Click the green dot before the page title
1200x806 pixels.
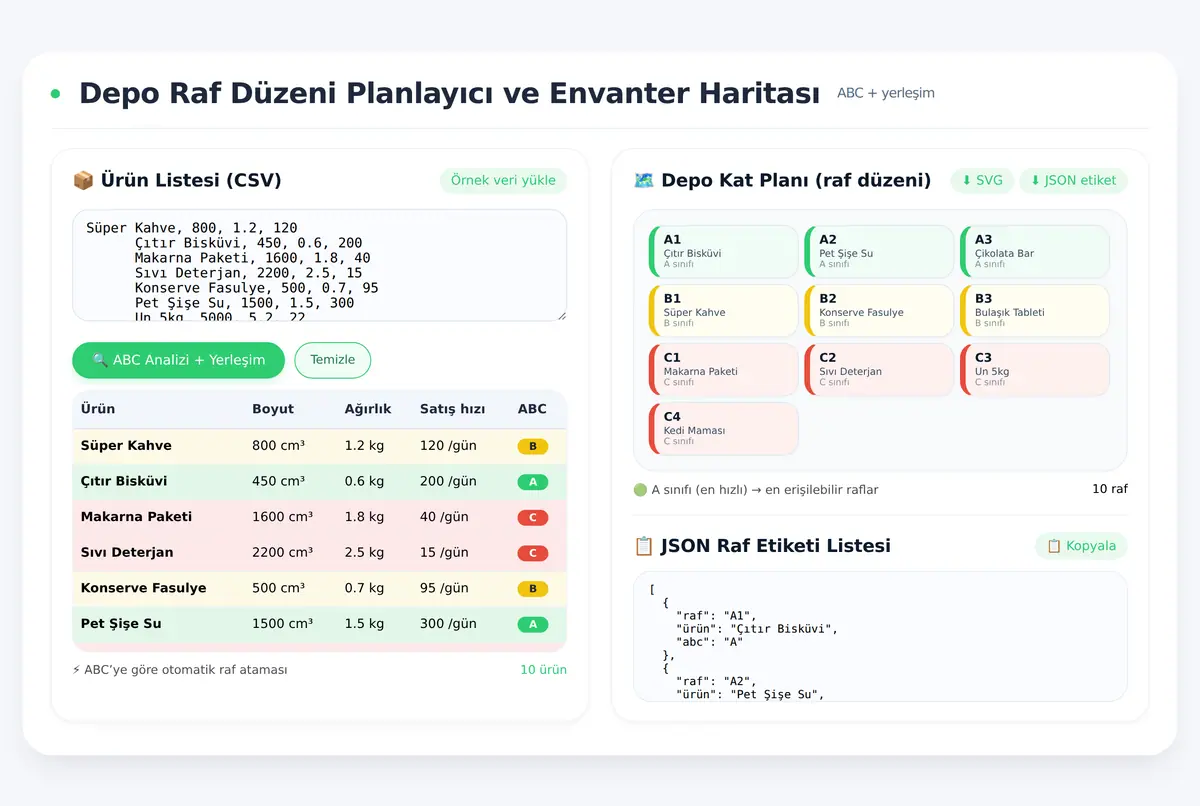[x=55, y=94]
